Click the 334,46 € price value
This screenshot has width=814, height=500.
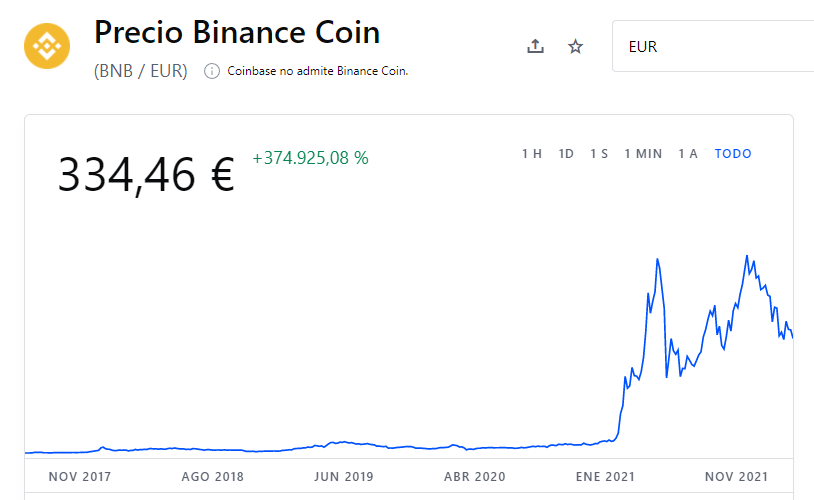coord(146,175)
